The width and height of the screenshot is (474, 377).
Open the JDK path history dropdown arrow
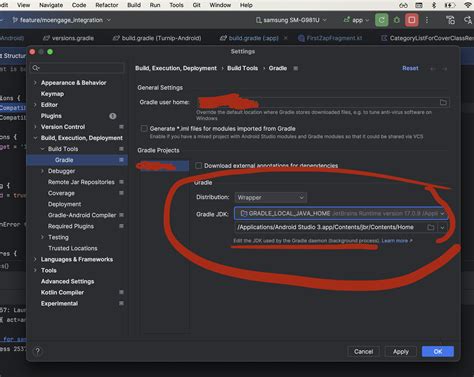coord(442,227)
